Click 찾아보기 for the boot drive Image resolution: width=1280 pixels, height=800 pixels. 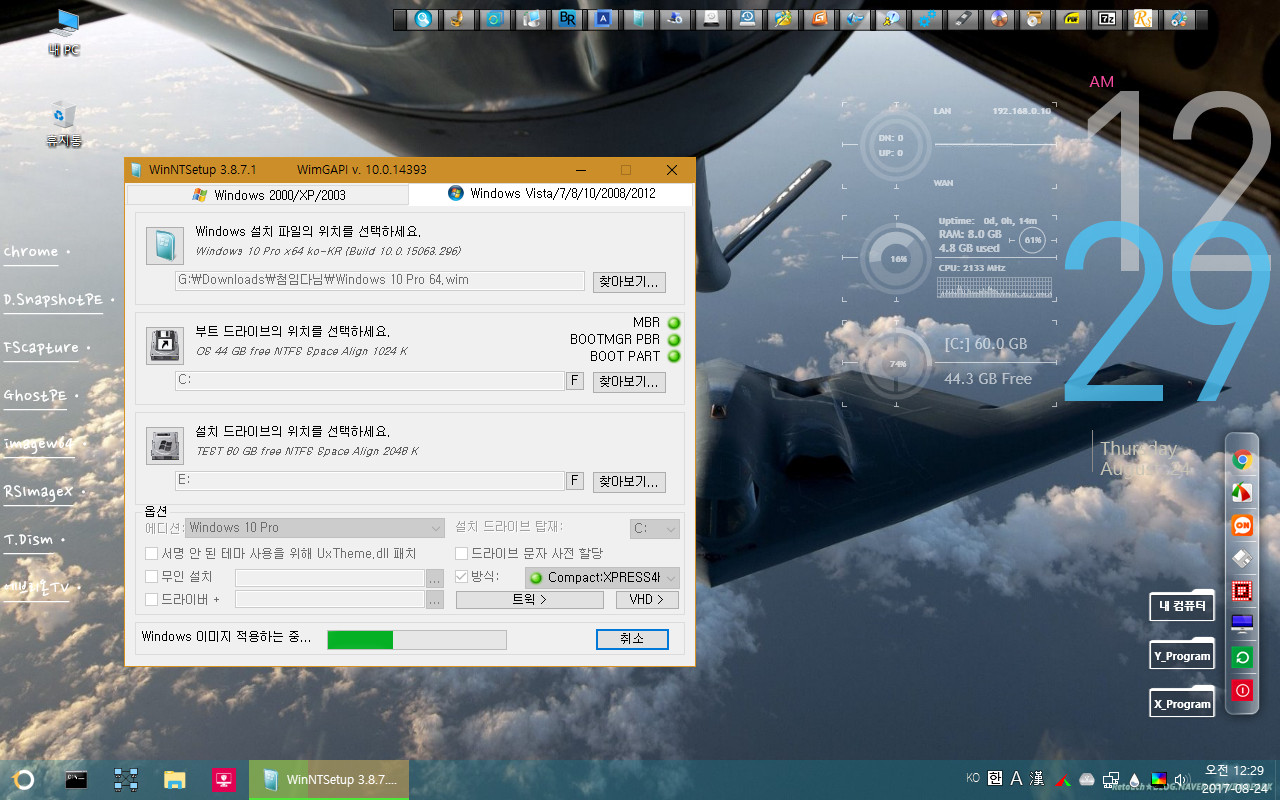point(629,382)
